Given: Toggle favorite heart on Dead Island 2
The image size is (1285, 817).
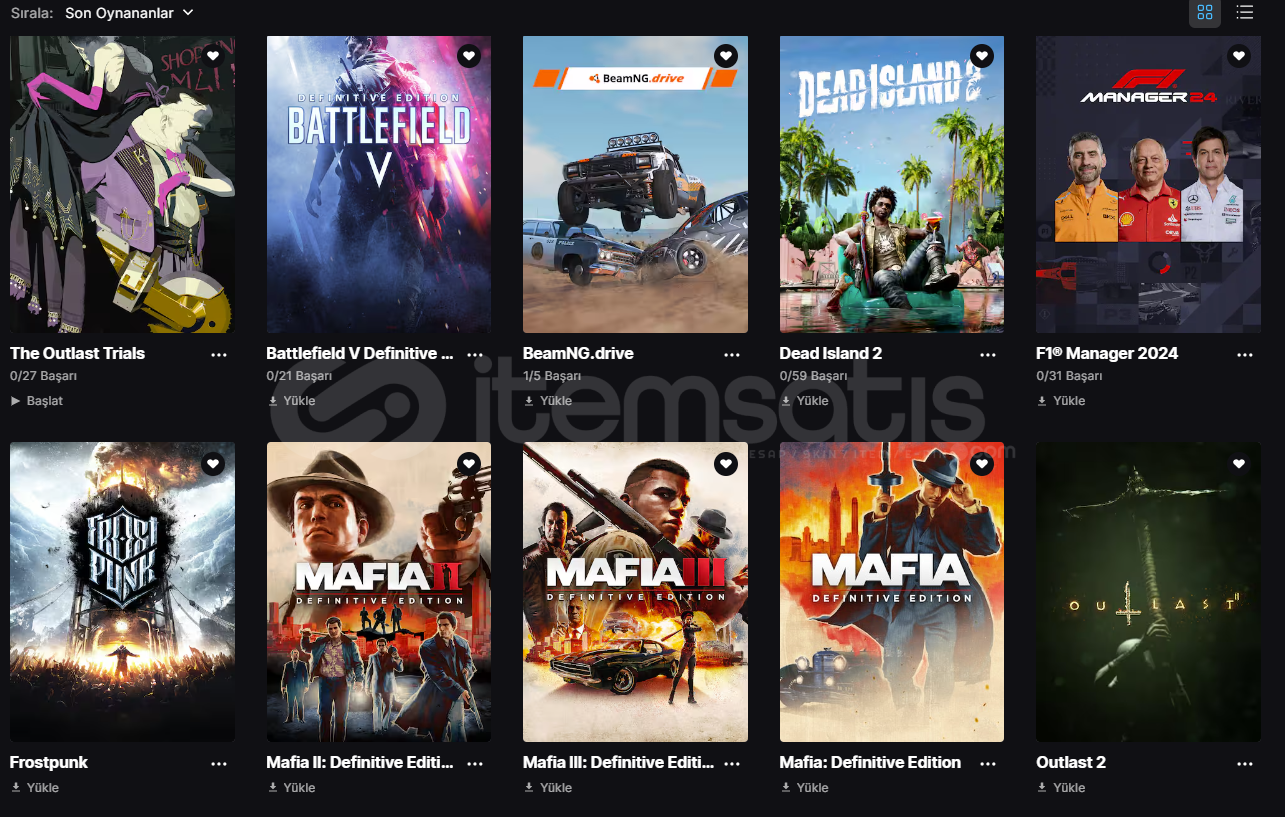Looking at the screenshot, I should (982, 56).
